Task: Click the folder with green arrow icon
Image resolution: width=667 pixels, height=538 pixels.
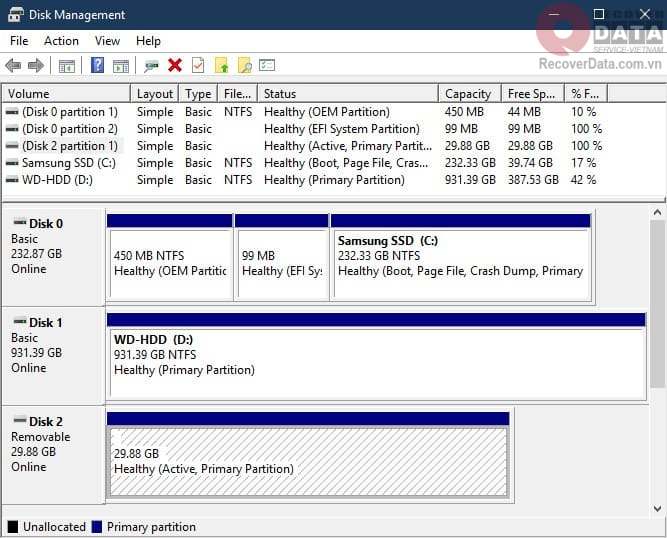Action: 222,65
